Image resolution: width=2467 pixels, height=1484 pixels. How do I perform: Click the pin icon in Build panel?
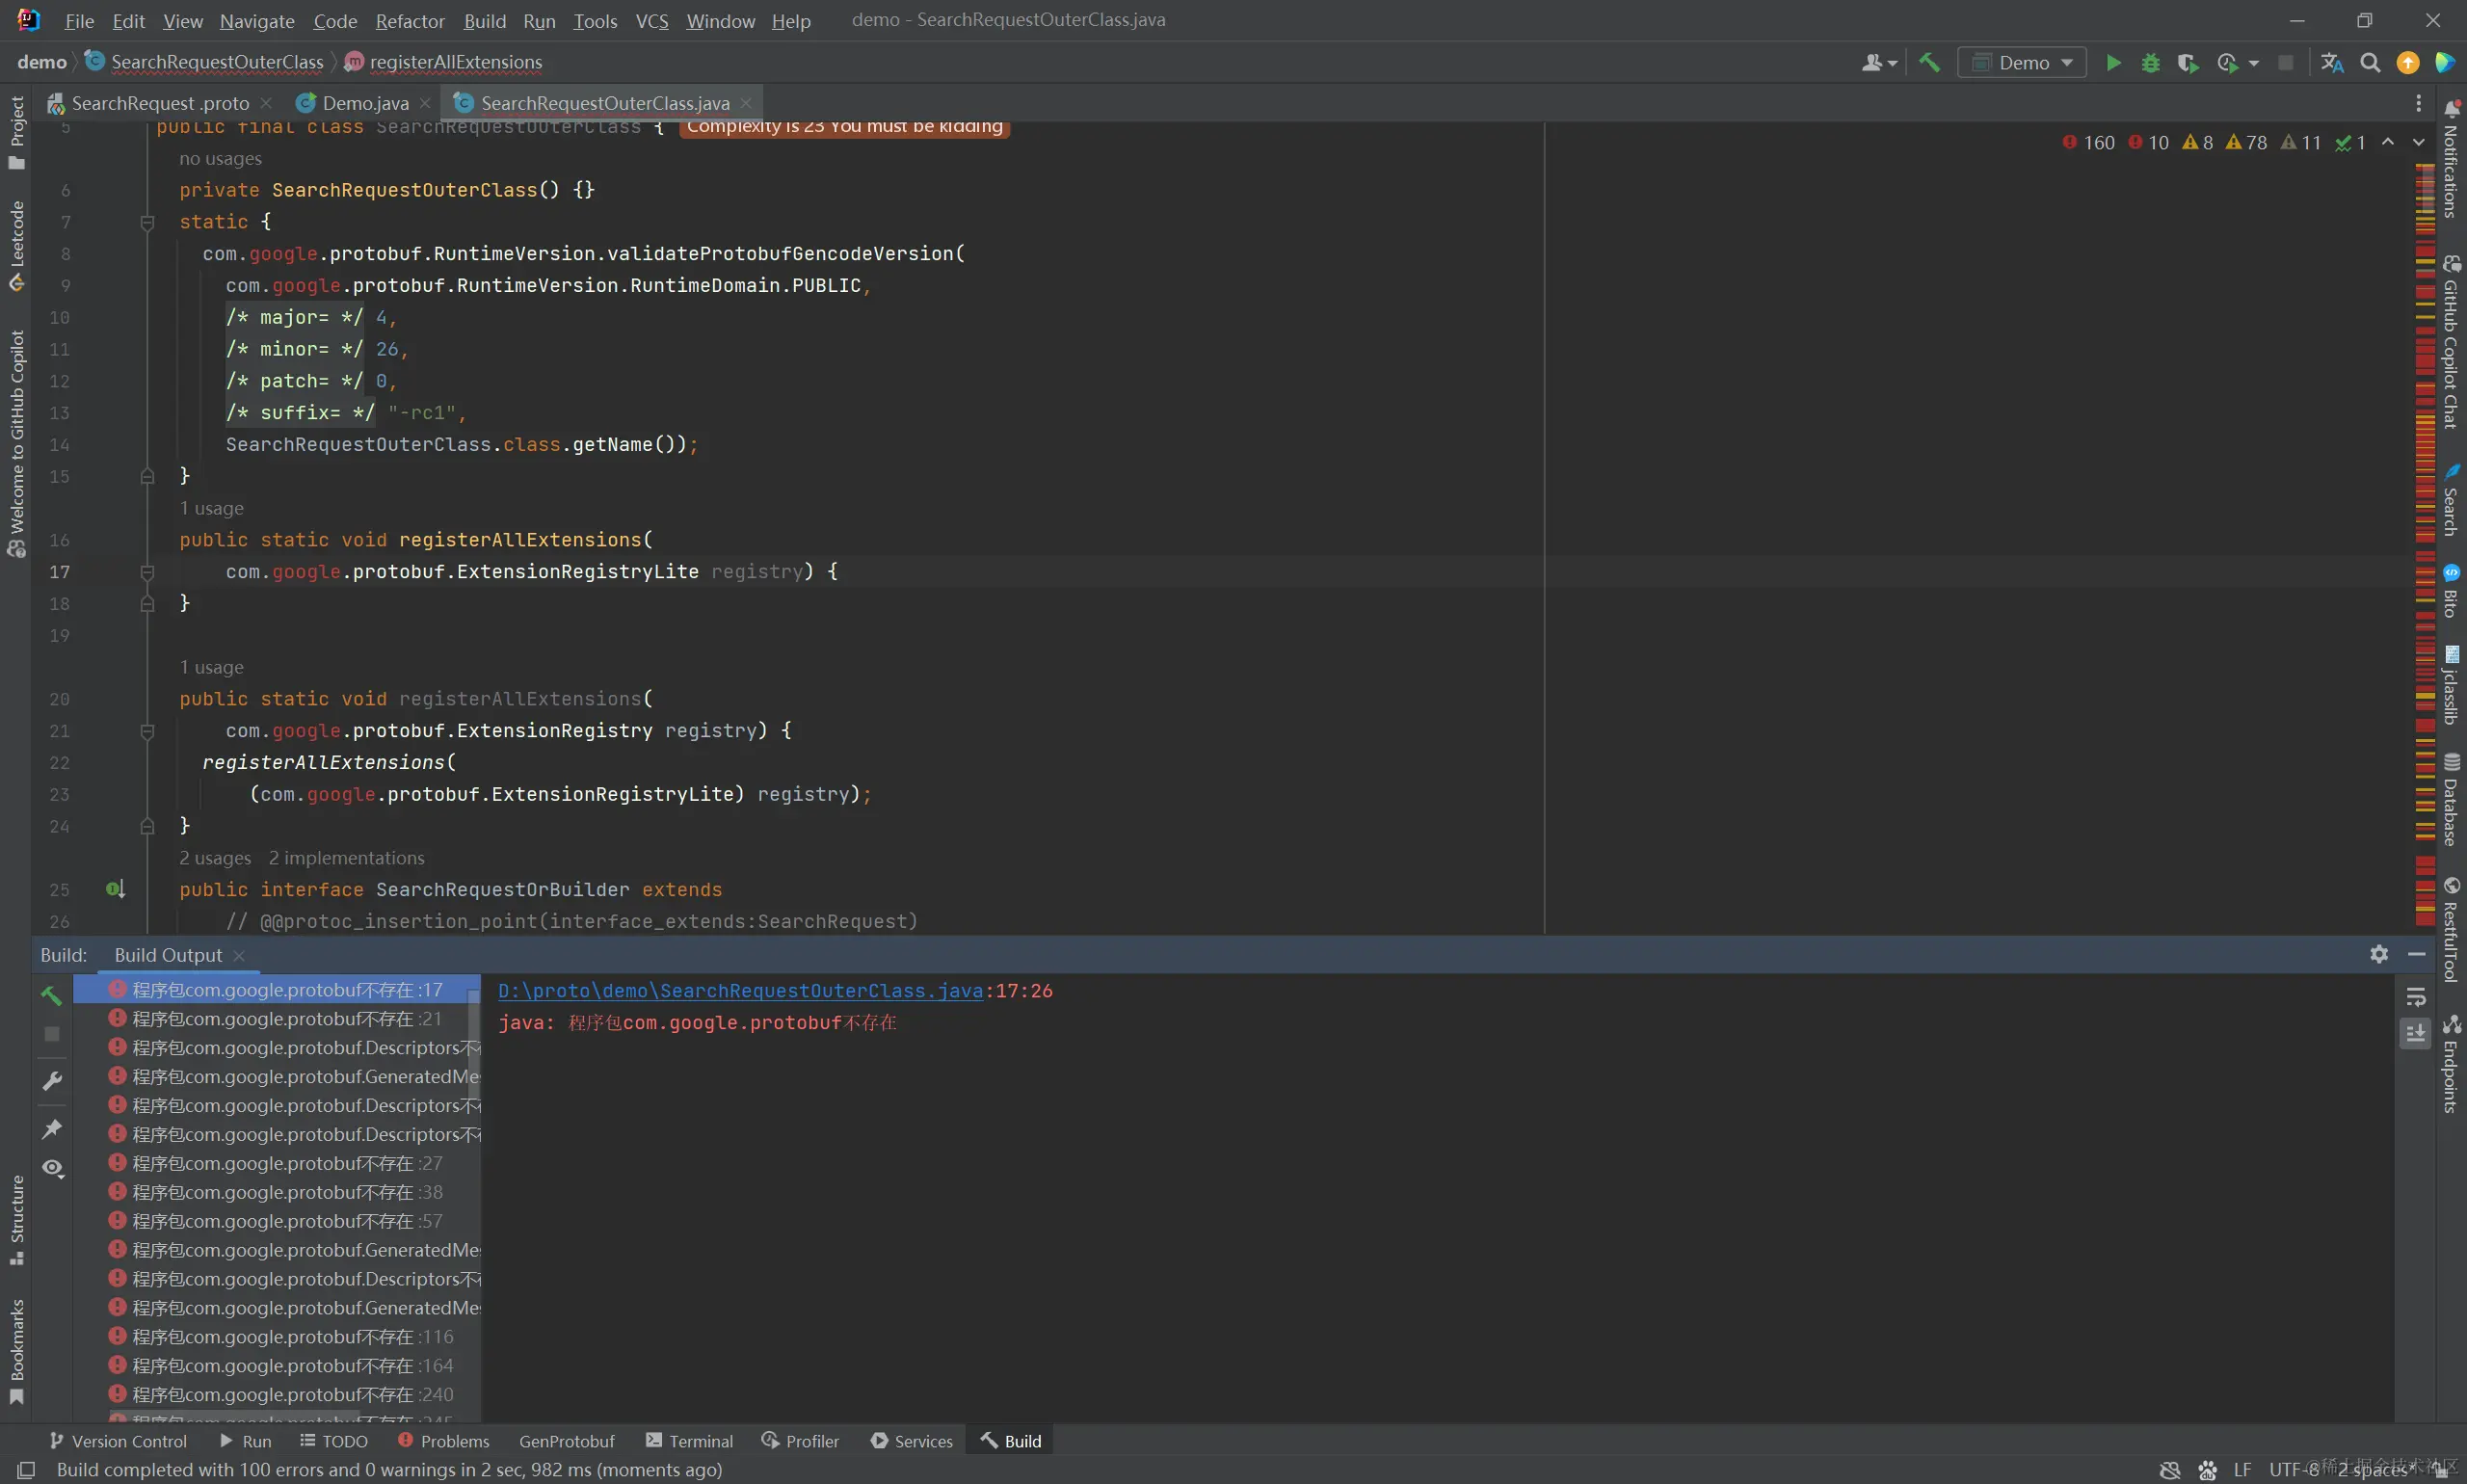[52, 1129]
